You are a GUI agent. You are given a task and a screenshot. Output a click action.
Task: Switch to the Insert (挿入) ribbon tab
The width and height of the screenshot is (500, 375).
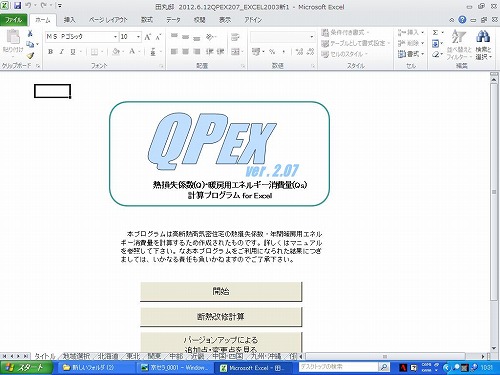pos(69,20)
